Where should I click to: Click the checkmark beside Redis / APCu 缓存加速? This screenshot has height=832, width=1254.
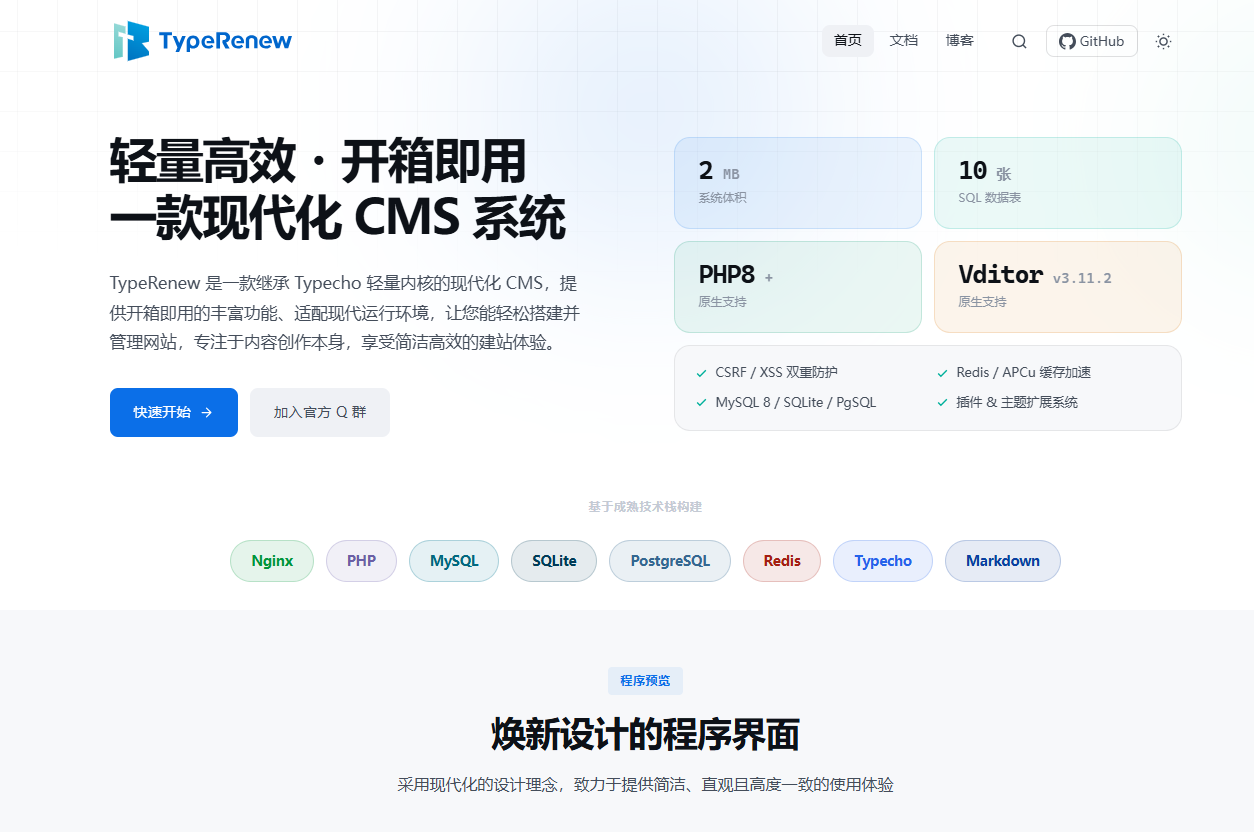pyautogui.click(x=942, y=373)
